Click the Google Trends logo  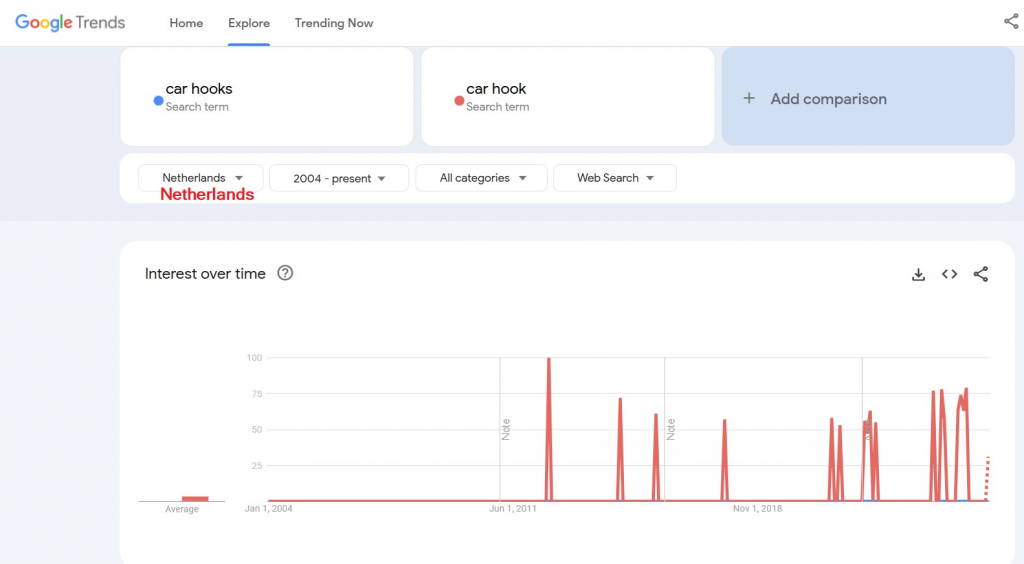(70, 23)
